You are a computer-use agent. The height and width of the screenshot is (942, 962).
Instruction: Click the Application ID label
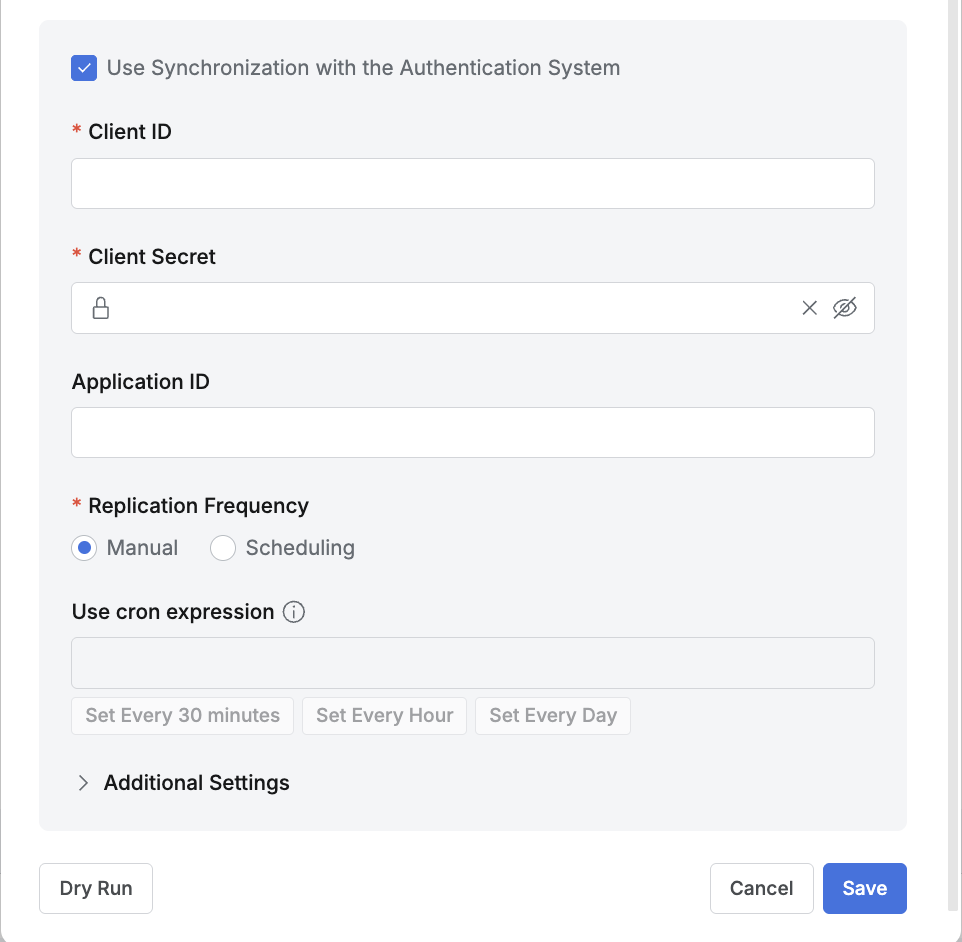click(141, 382)
